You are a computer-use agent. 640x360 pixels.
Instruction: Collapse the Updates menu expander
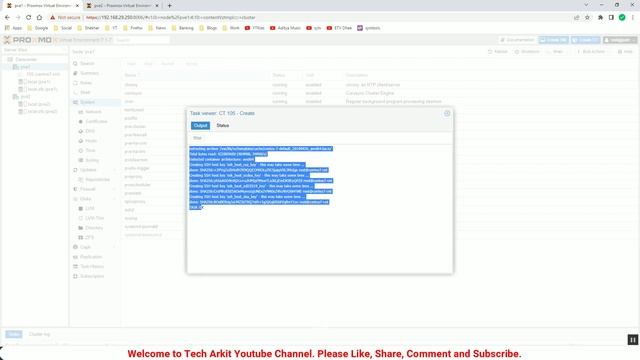(114, 170)
